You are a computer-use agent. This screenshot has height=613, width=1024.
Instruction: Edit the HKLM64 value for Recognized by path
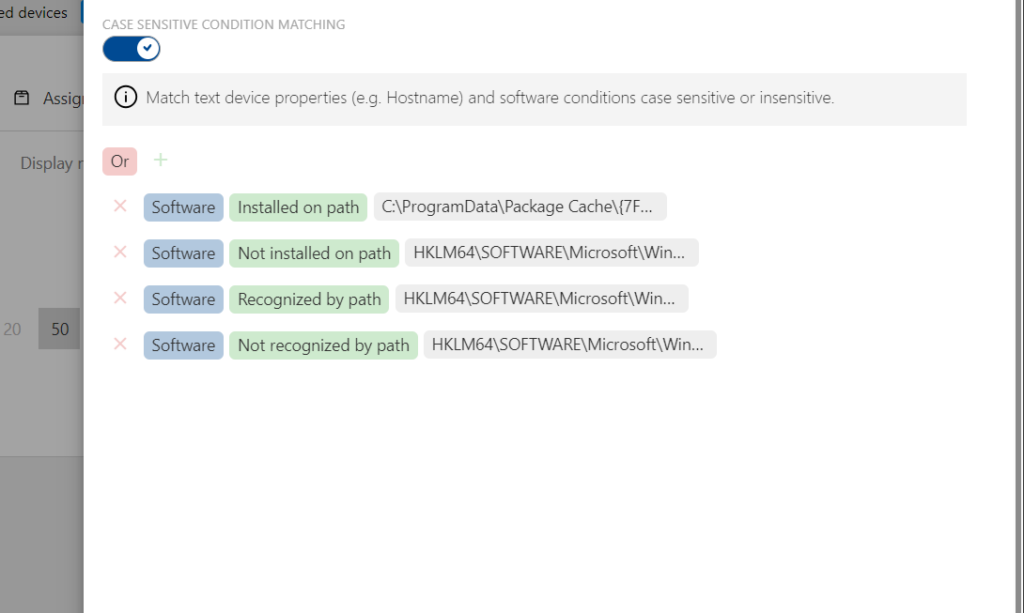[x=542, y=298]
